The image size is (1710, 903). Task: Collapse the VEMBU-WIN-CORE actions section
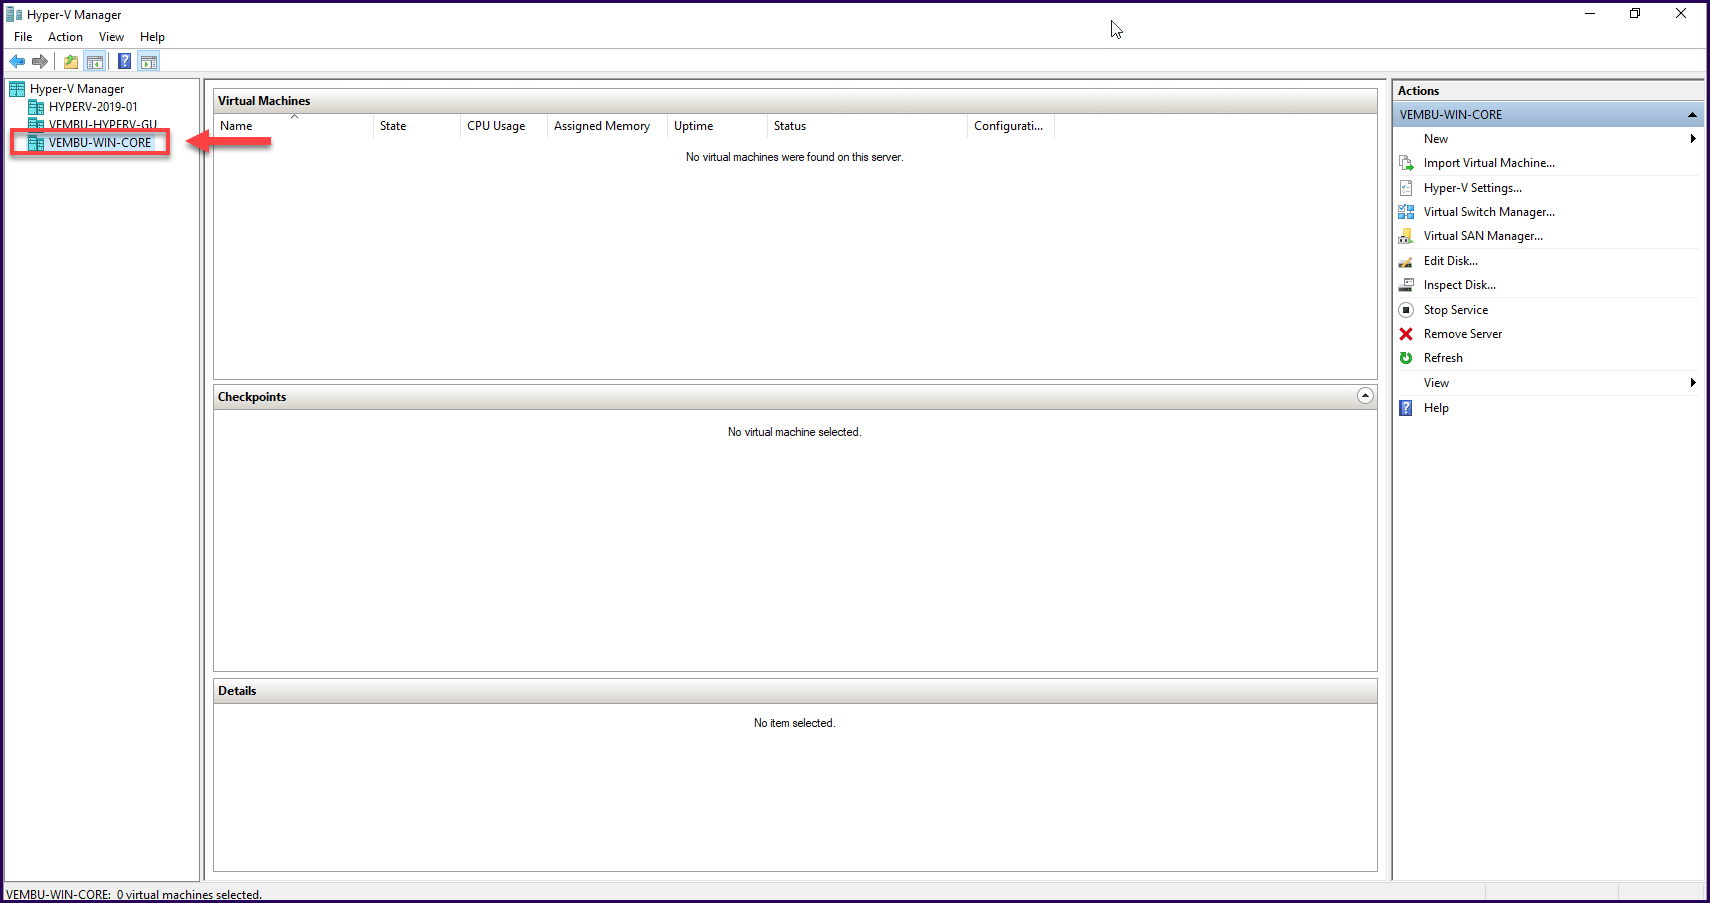(1692, 115)
